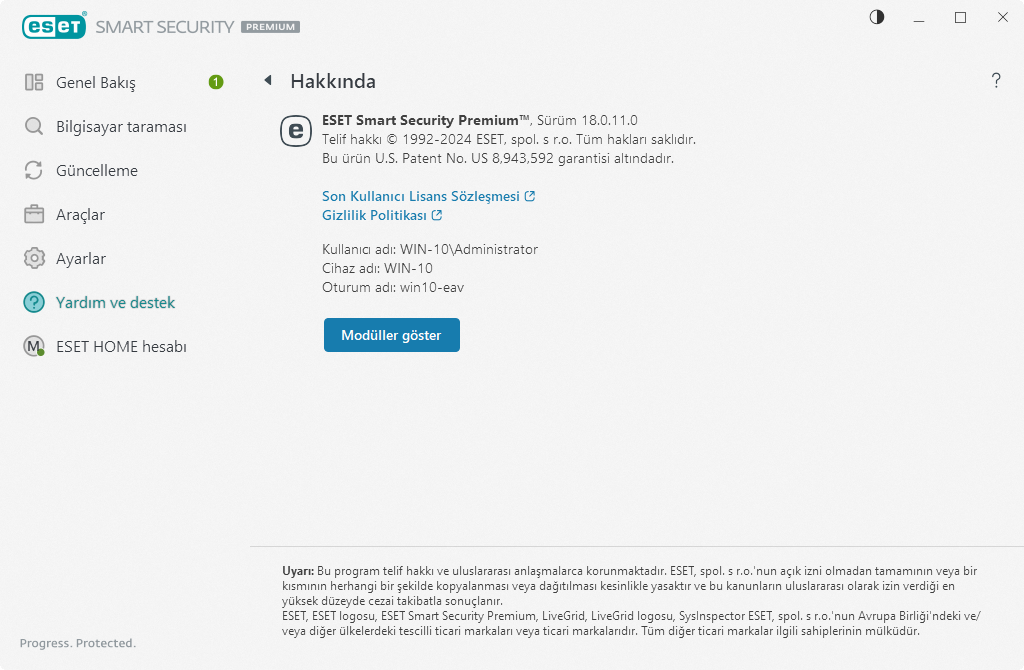Open Son Kullanıcı Lisans Sözleşmesi link
Image resolution: width=1024 pixels, height=670 pixels.
pos(421,196)
